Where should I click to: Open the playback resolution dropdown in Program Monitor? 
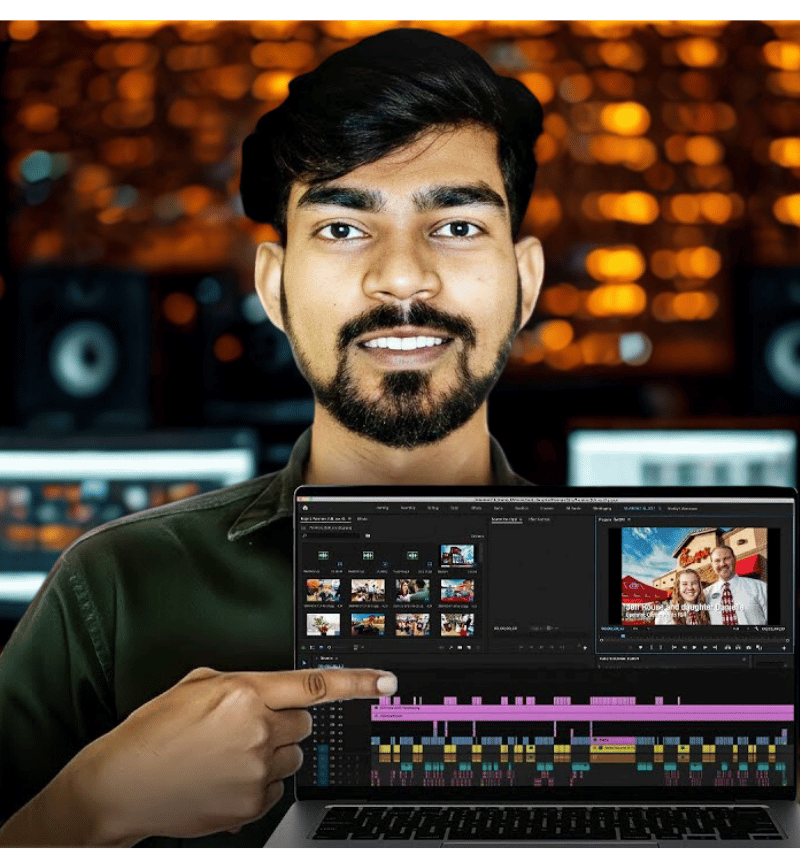pyautogui.click(x=737, y=629)
